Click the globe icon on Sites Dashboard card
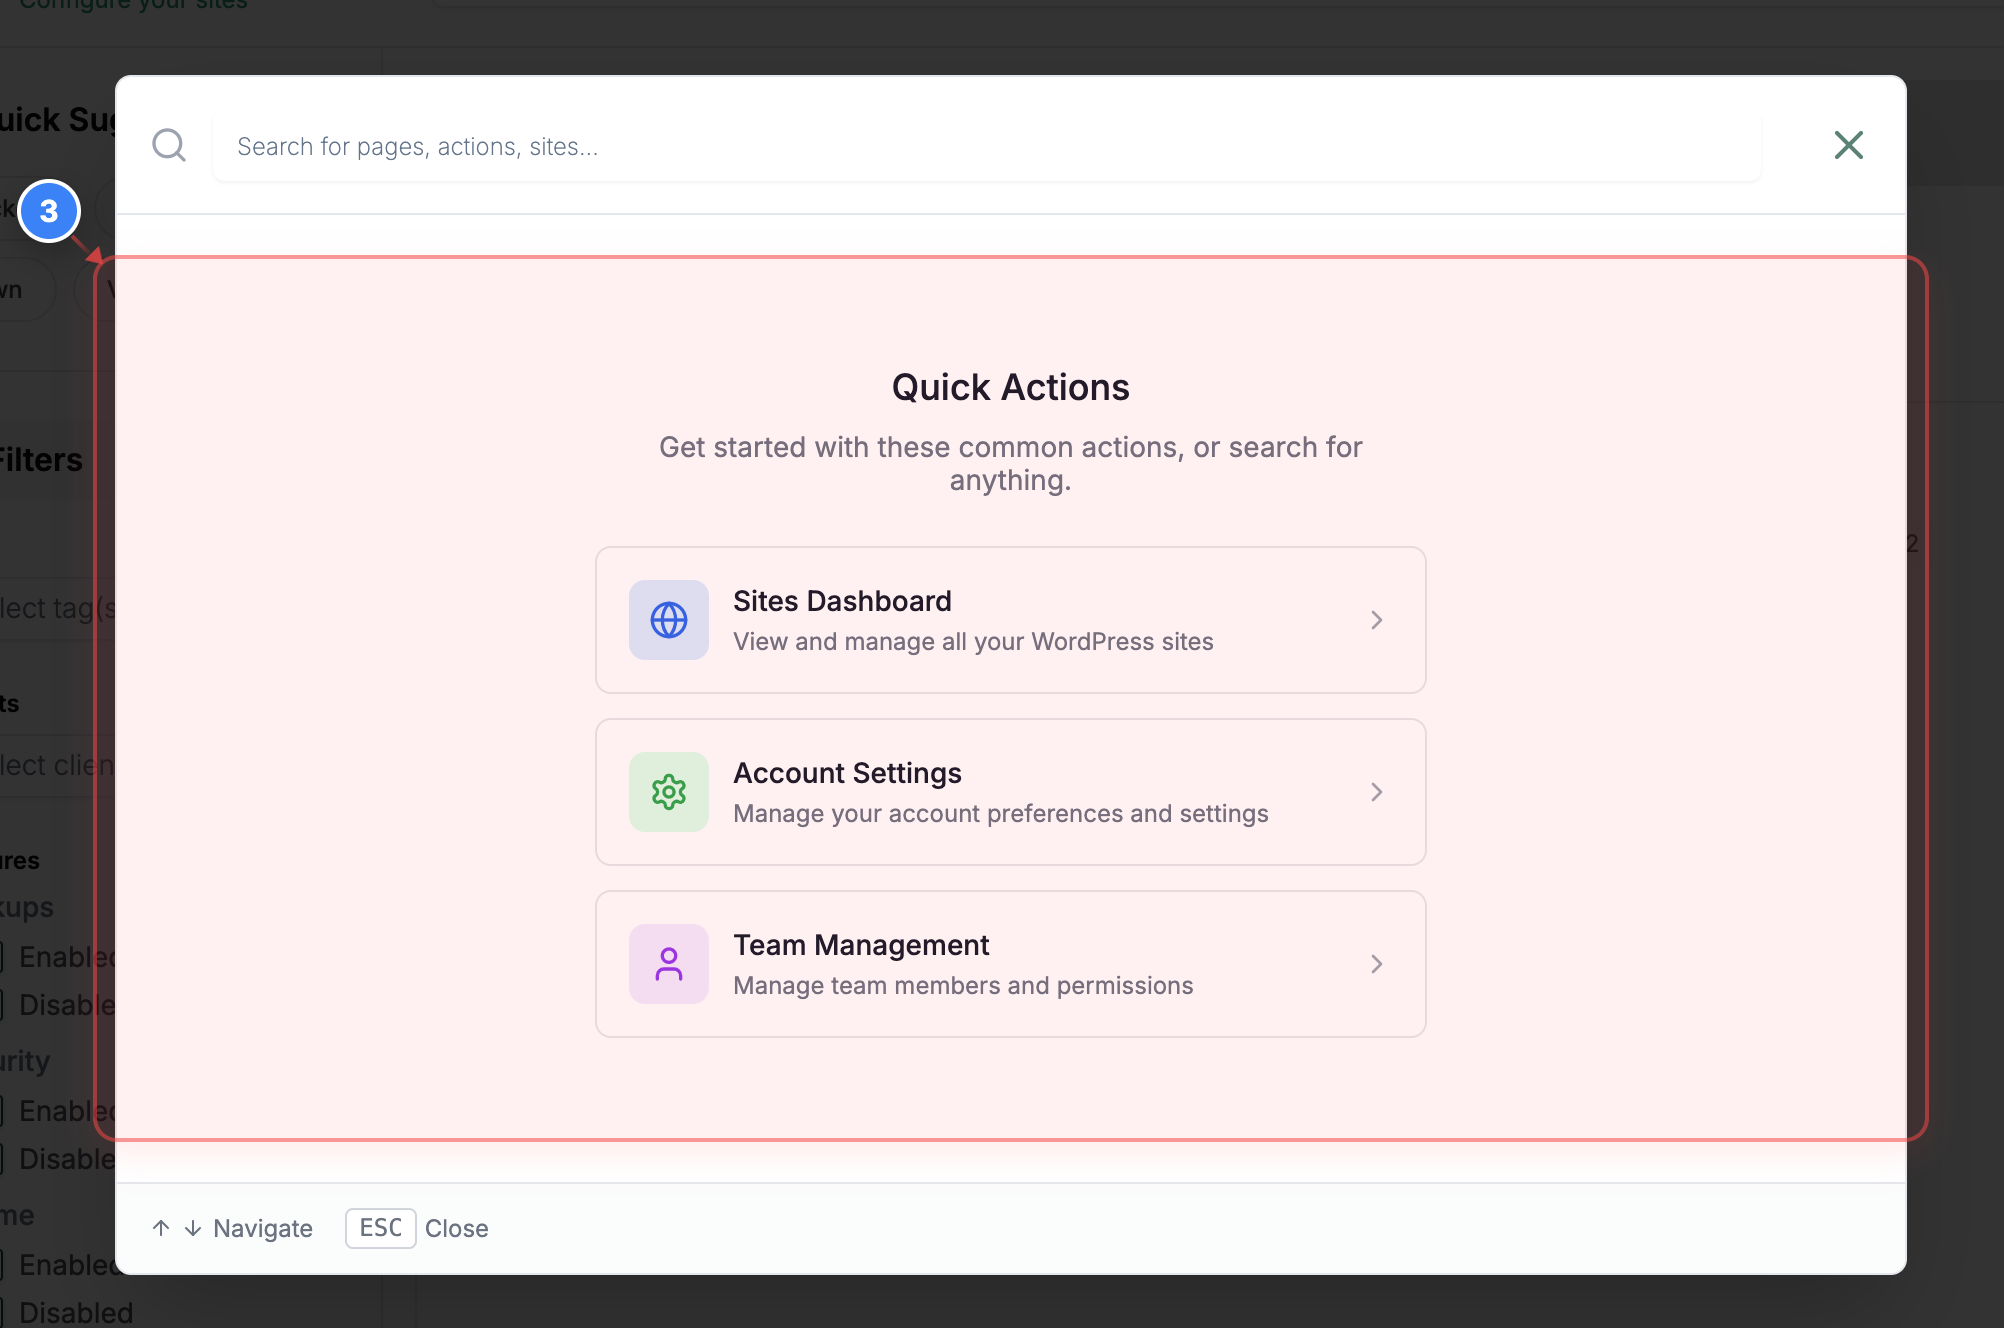This screenshot has width=2004, height=1328. point(668,620)
